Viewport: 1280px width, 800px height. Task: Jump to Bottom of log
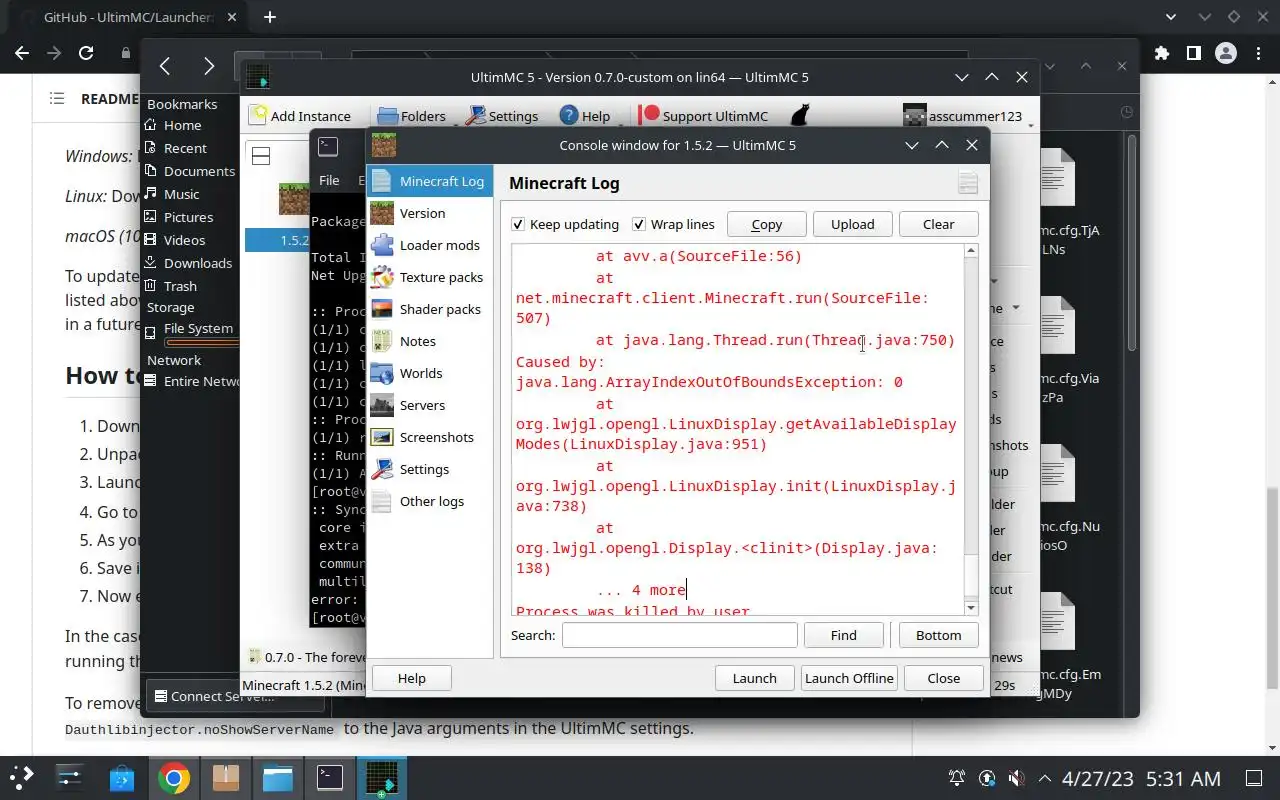(938, 635)
